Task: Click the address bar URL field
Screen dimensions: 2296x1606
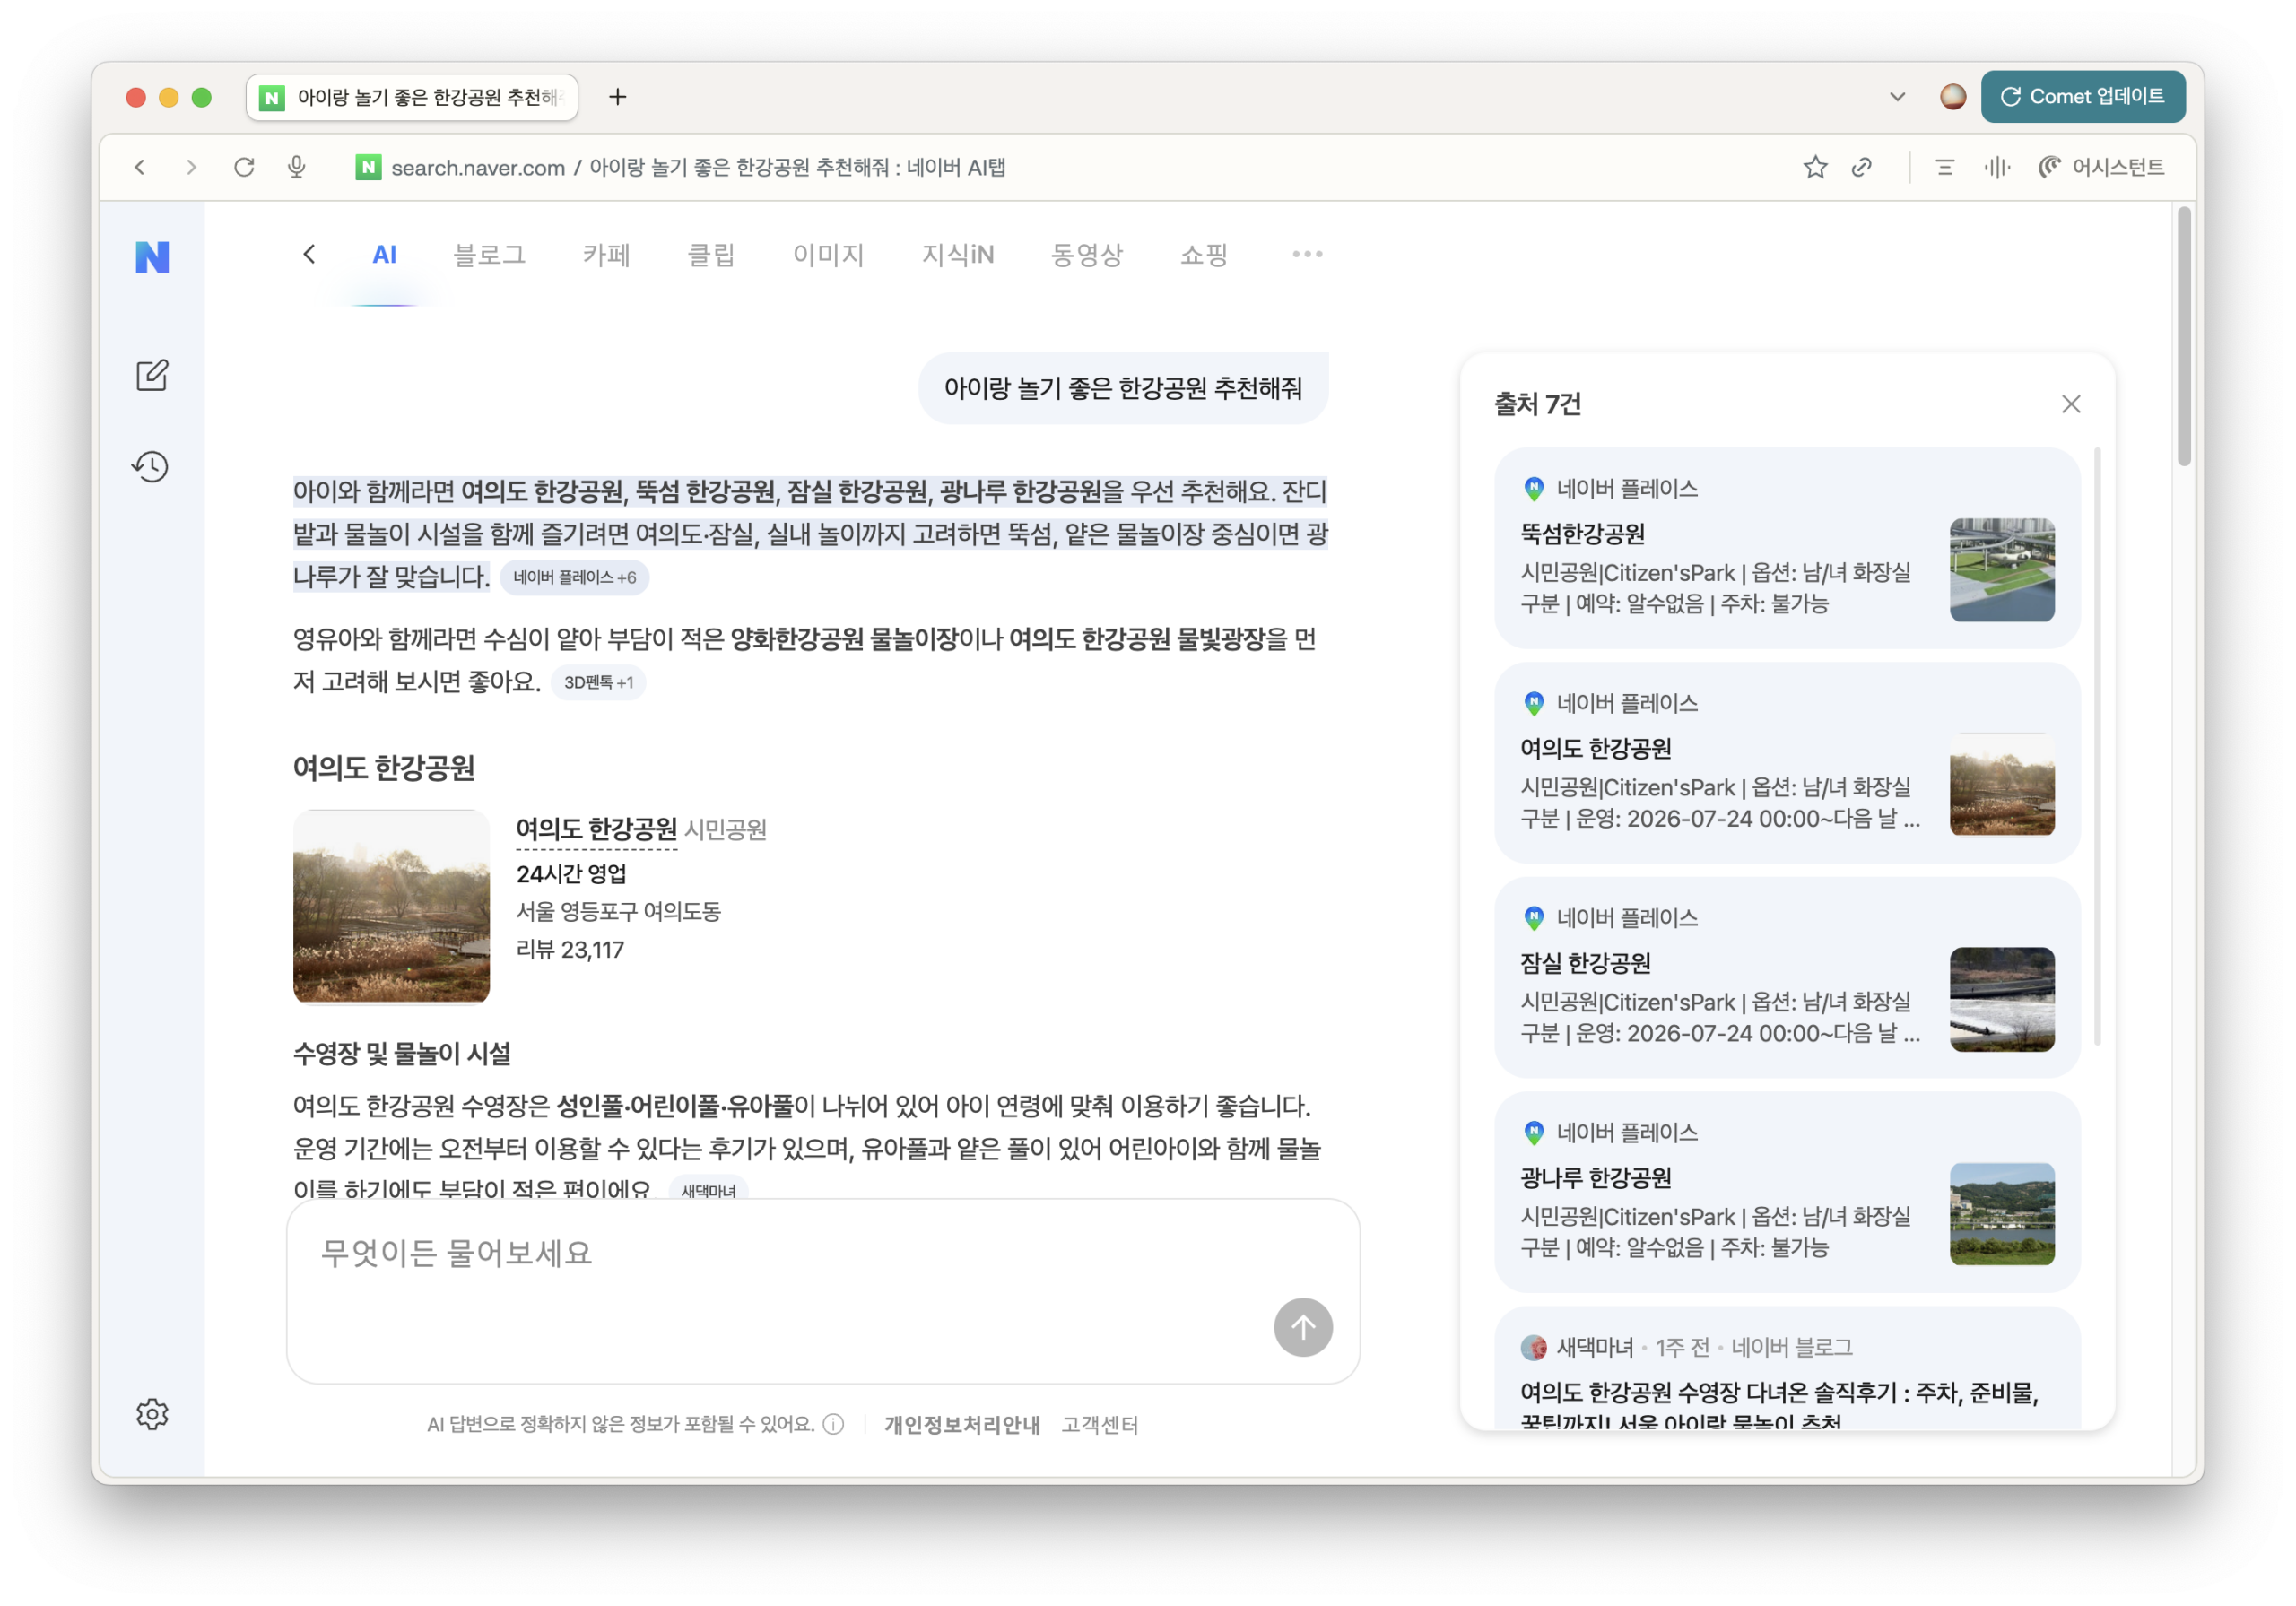Action: coord(698,167)
